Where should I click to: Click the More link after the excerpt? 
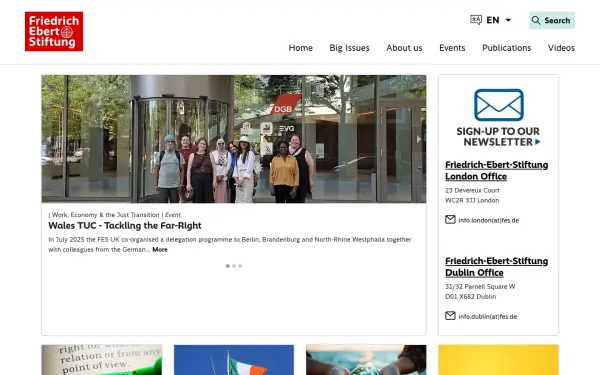coord(160,249)
